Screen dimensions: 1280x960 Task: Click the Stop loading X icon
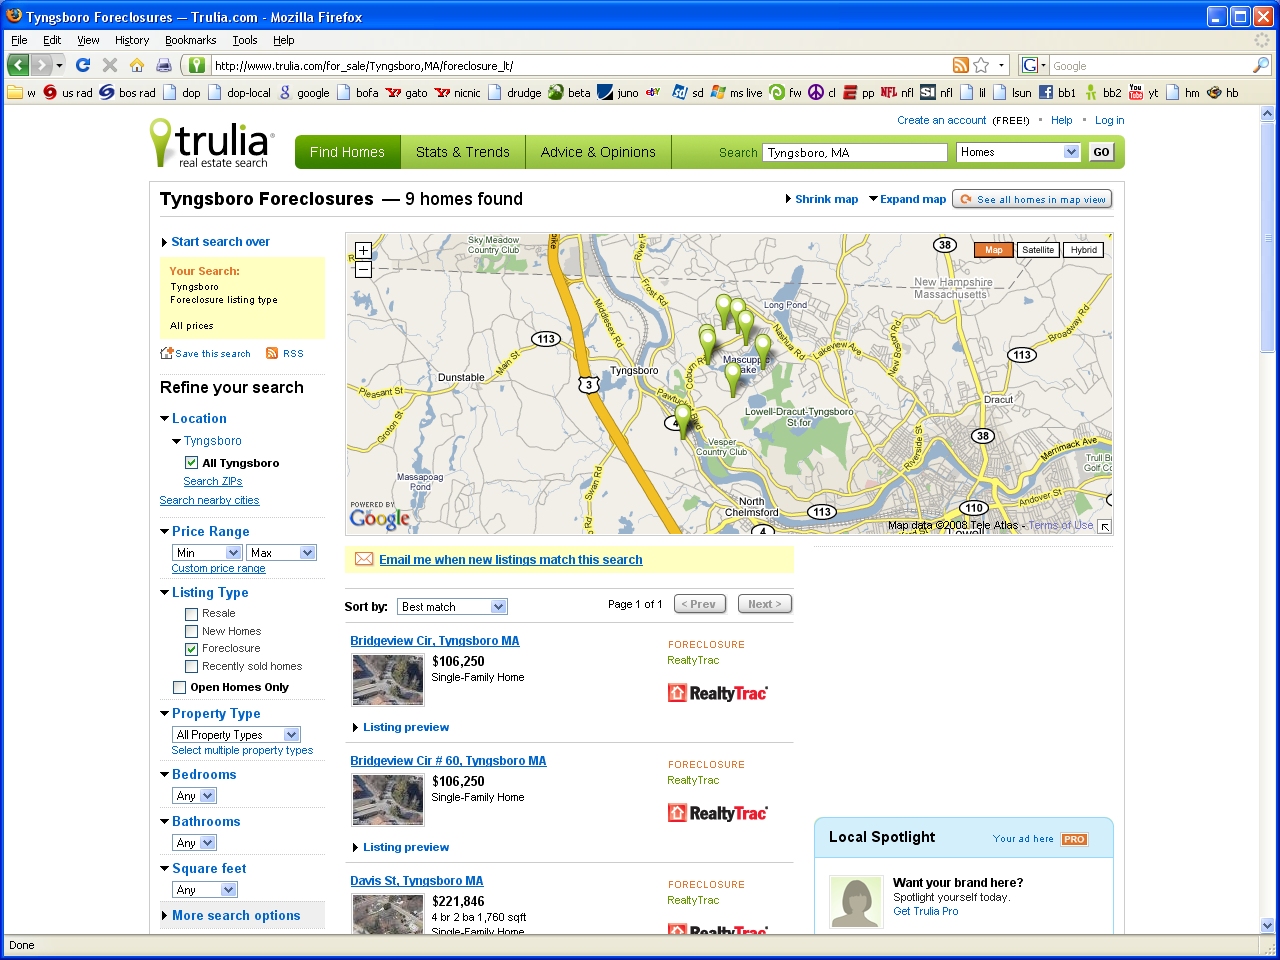click(110, 65)
